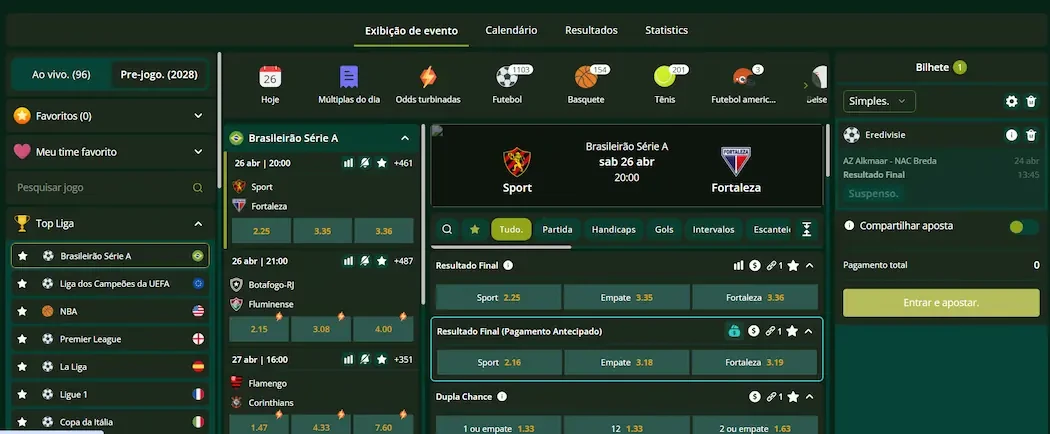
Task: Switch to the Calendário tab
Action: coord(511,30)
